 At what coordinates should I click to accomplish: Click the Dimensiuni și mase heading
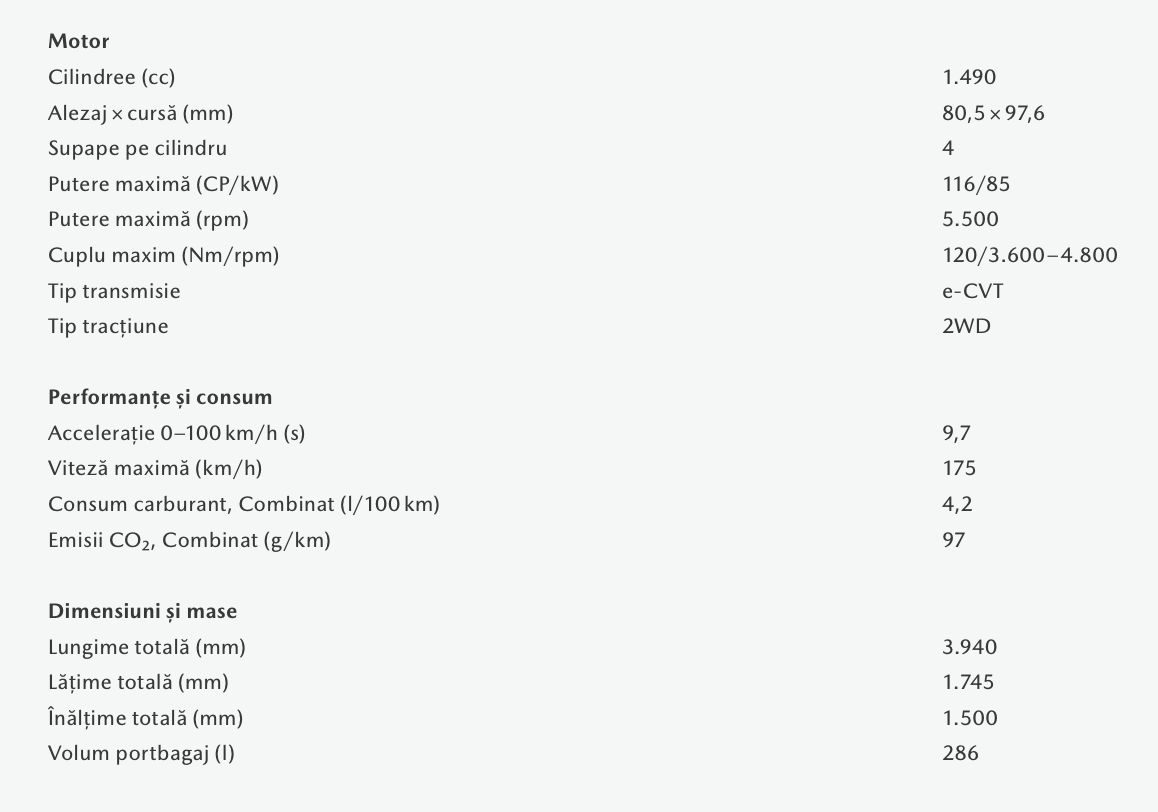click(142, 611)
